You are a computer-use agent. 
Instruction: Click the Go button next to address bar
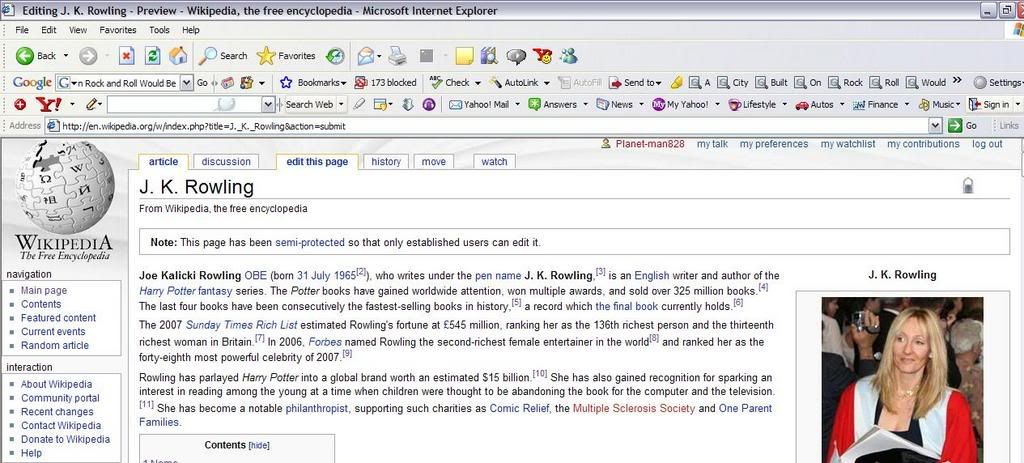[964, 126]
